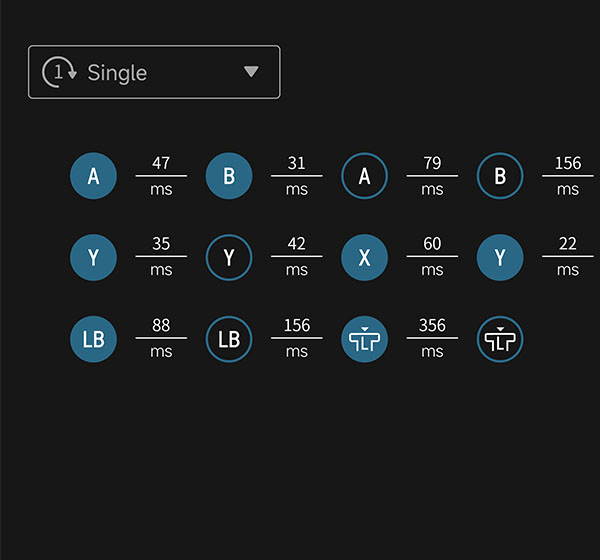Click the filled paddle press icon
600x560 pixels.
coord(364,339)
